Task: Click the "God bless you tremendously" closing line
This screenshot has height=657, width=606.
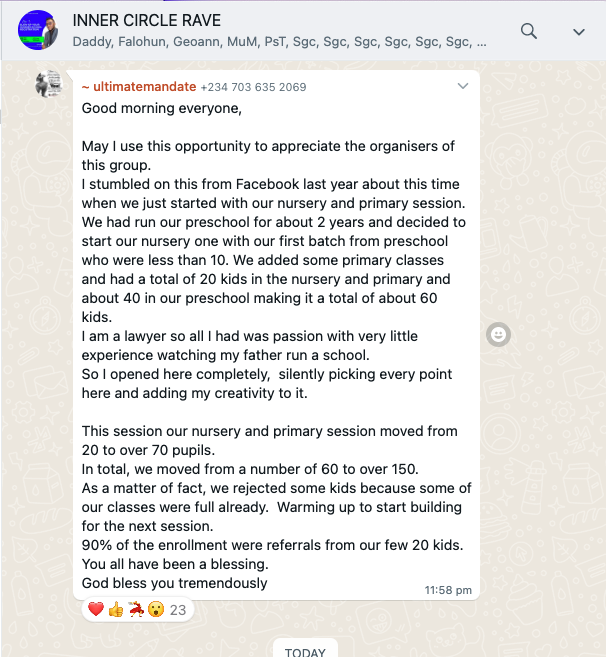Action: (174, 583)
